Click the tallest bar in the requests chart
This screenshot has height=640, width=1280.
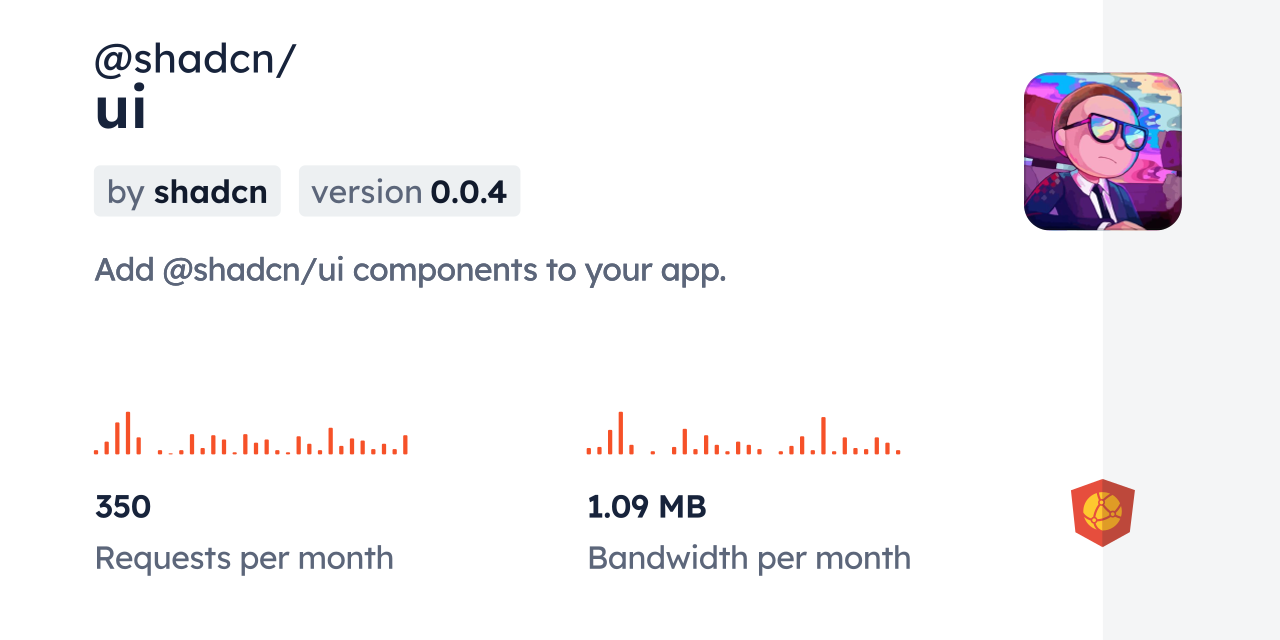(128, 433)
